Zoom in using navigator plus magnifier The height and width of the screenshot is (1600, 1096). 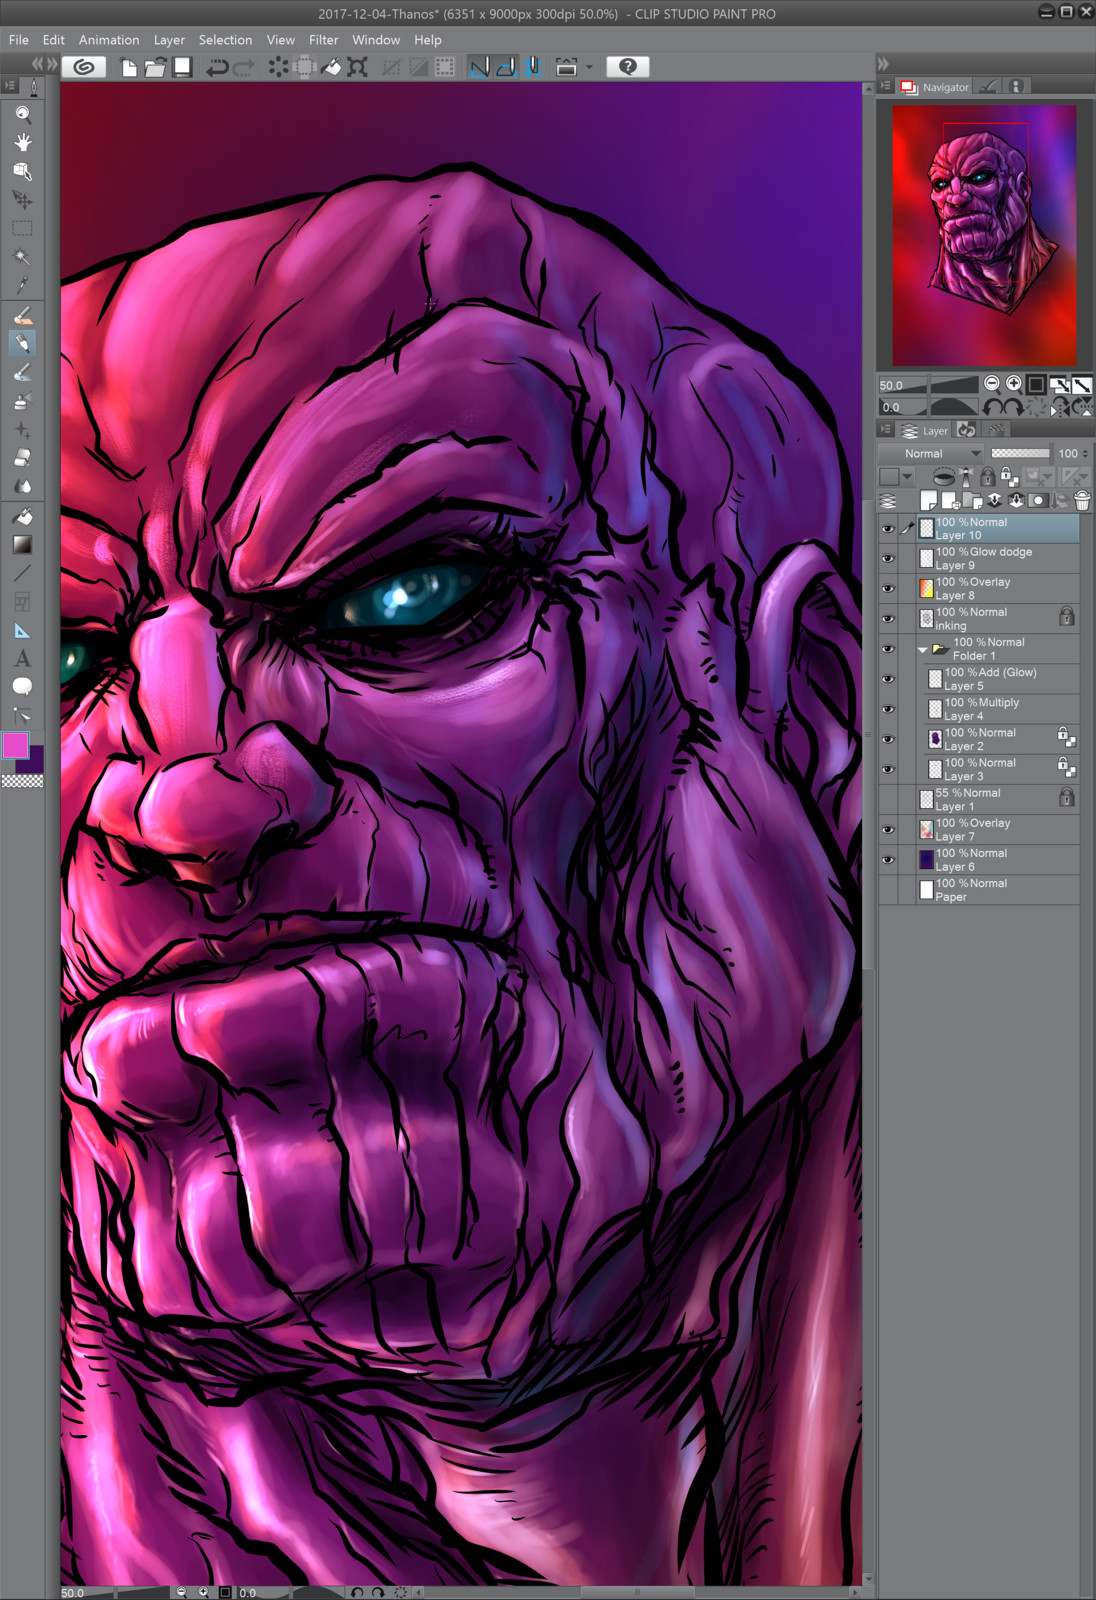click(1014, 384)
